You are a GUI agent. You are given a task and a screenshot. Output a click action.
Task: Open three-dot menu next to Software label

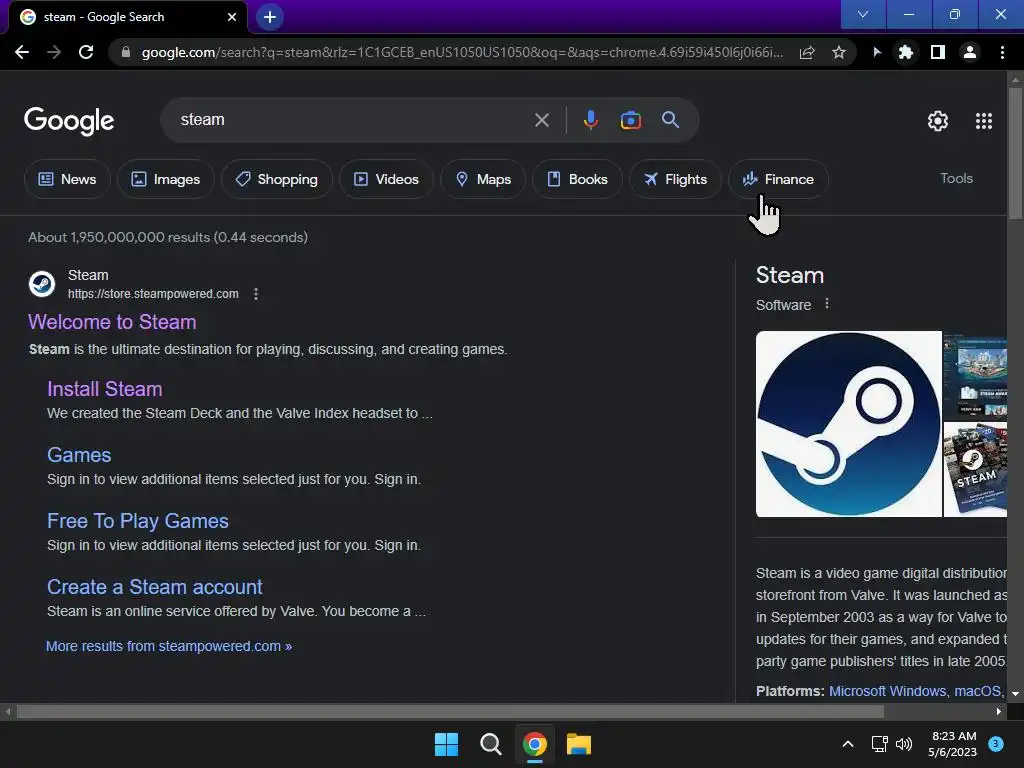(x=827, y=304)
